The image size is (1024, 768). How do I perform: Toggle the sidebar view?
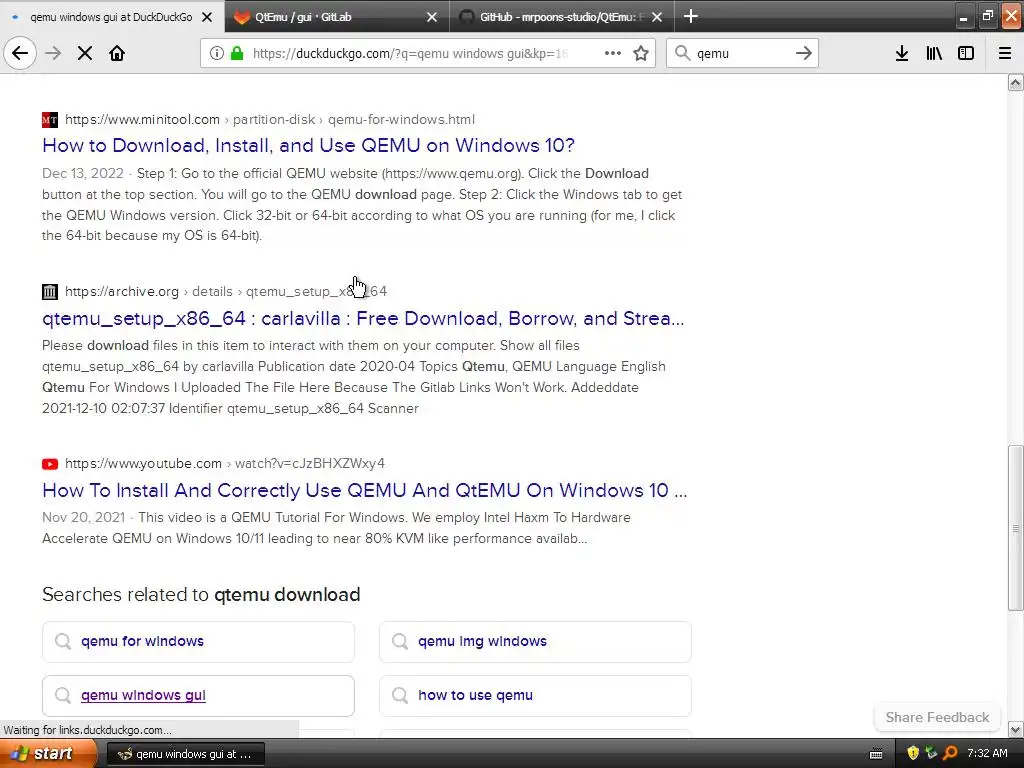pos(966,53)
